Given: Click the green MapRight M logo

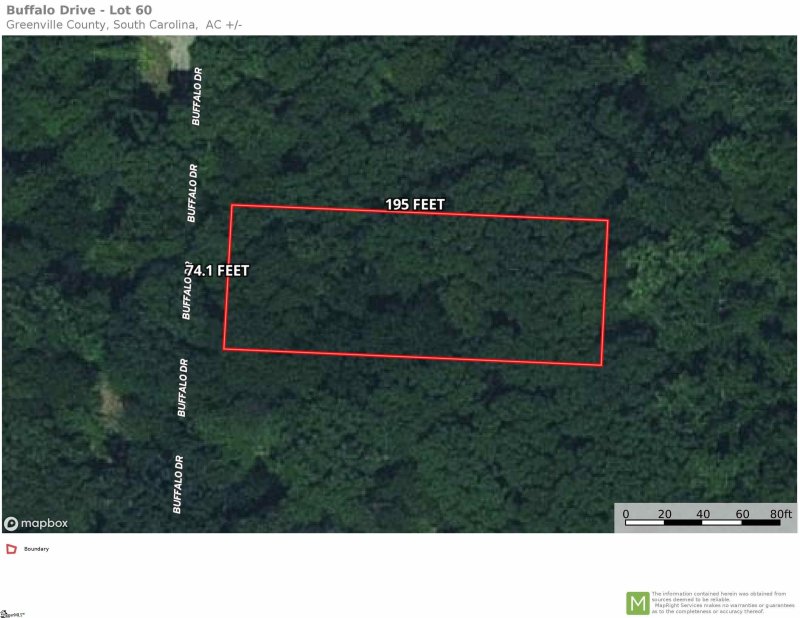Looking at the screenshot, I should click(x=637, y=603).
